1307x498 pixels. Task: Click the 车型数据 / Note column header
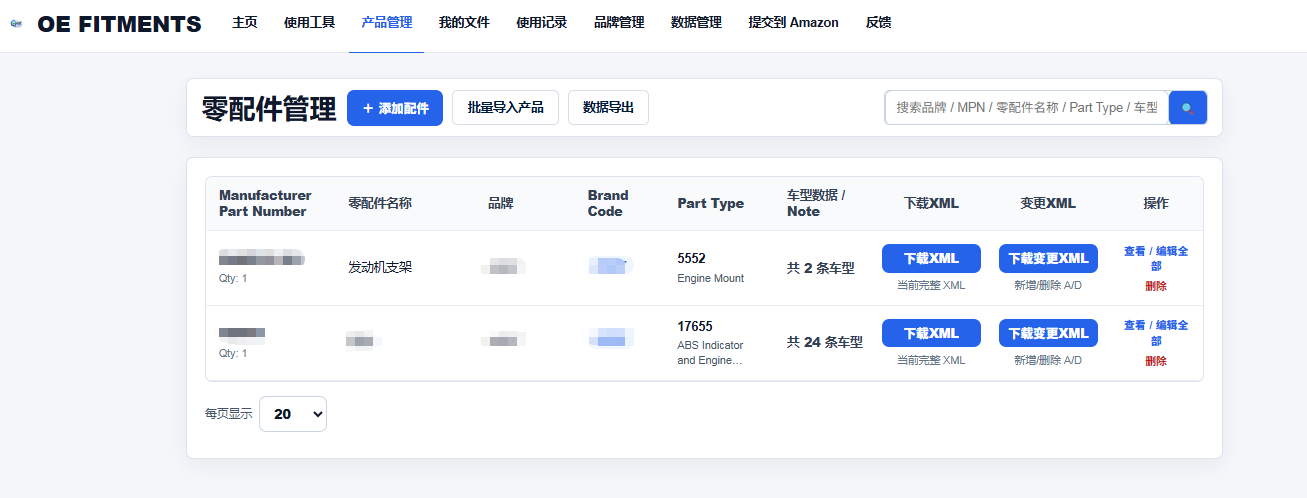pyautogui.click(x=816, y=203)
